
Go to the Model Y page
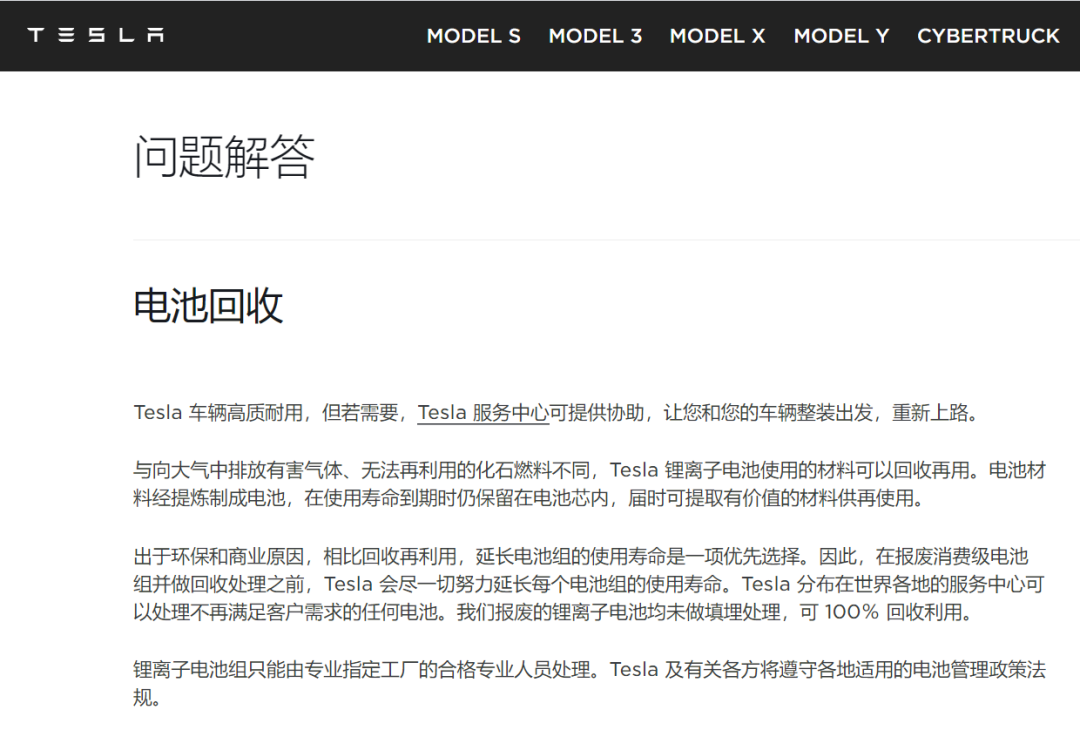[x=841, y=36]
